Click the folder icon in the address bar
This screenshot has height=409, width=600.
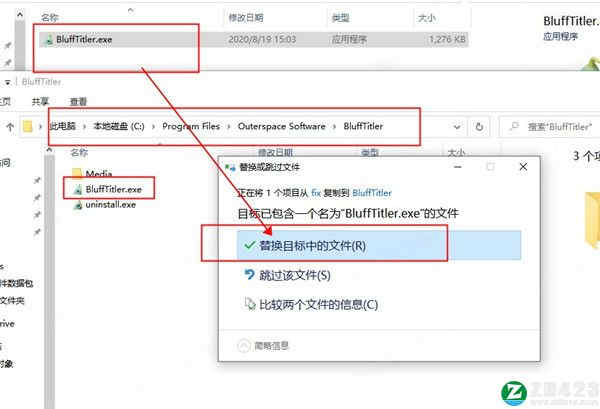[x=27, y=126]
